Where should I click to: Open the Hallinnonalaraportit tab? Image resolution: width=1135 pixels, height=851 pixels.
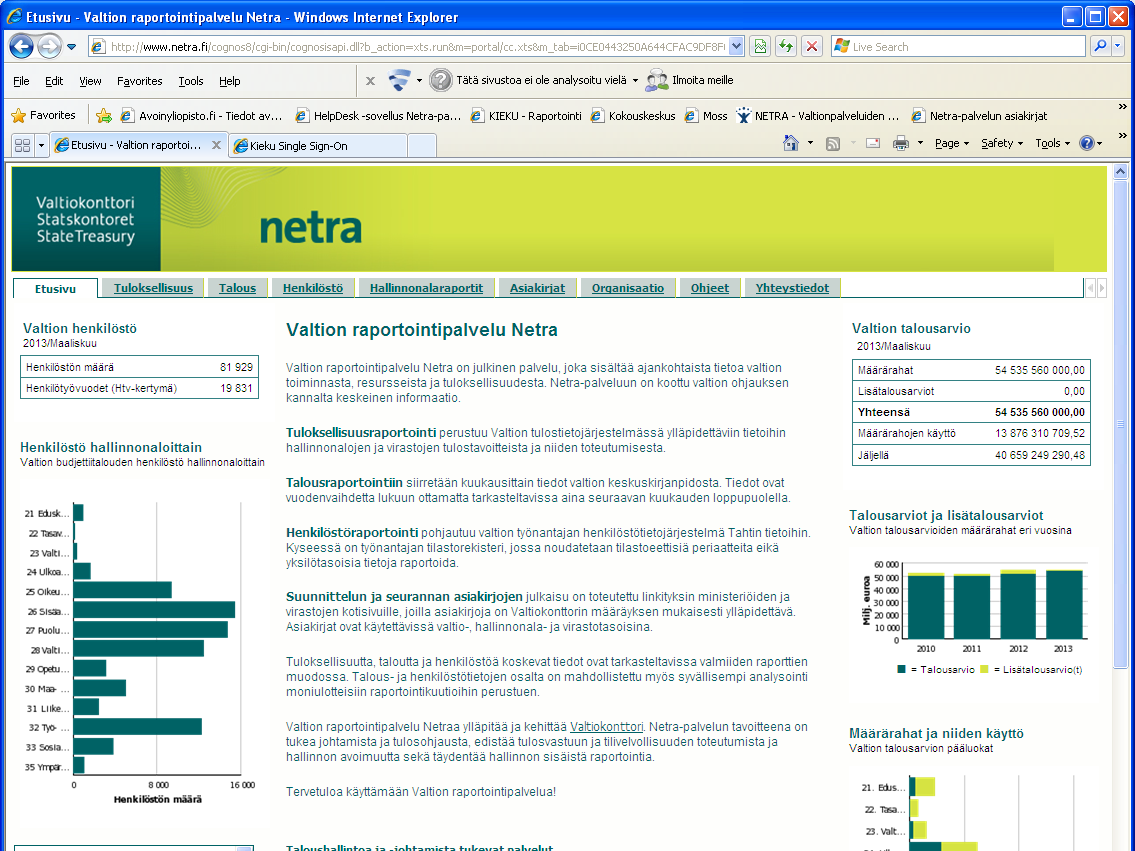coord(426,288)
